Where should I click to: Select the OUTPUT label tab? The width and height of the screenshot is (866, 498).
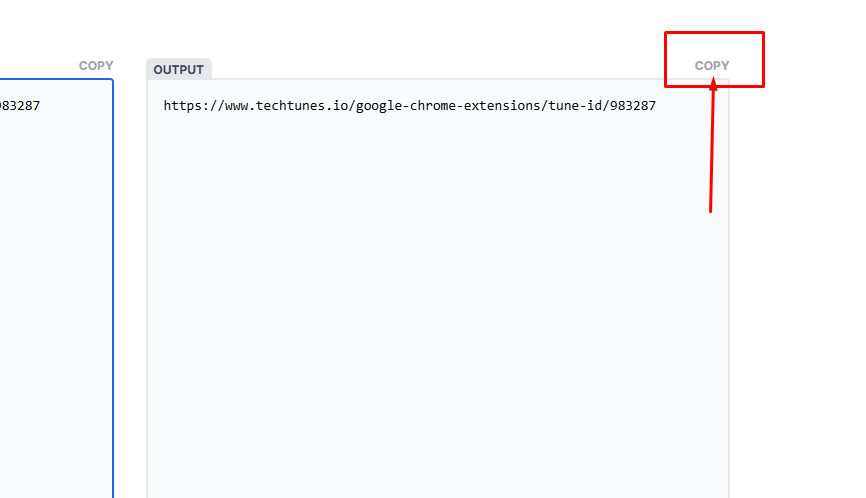(179, 70)
